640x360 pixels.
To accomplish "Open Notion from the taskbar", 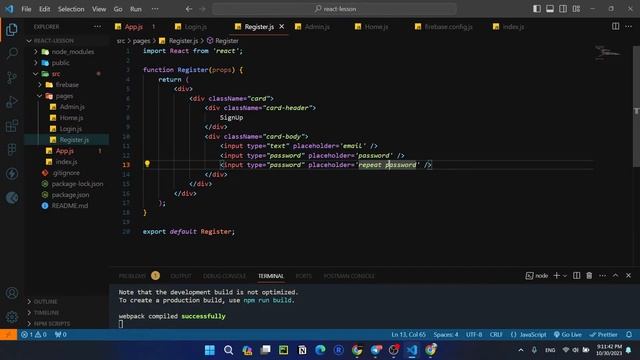I will pyautogui.click(x=302, y=350).
